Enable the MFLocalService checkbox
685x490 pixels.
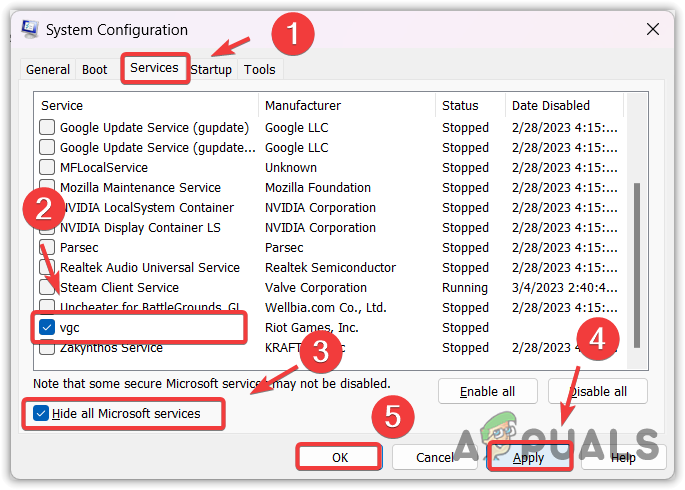[47, 167]
